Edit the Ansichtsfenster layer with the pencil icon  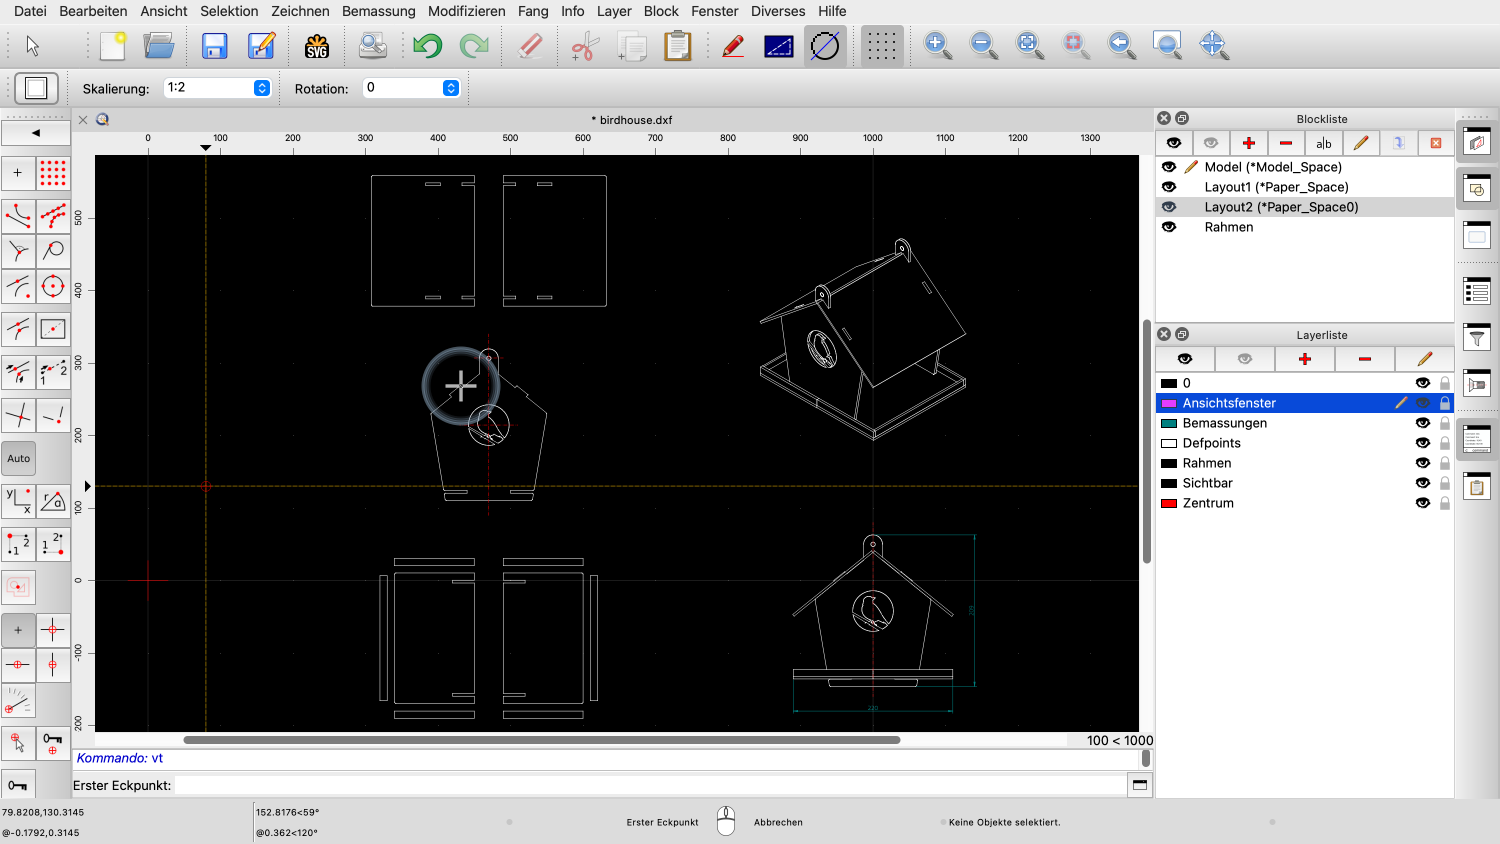pyautogui.click(x=1402, y=402)
